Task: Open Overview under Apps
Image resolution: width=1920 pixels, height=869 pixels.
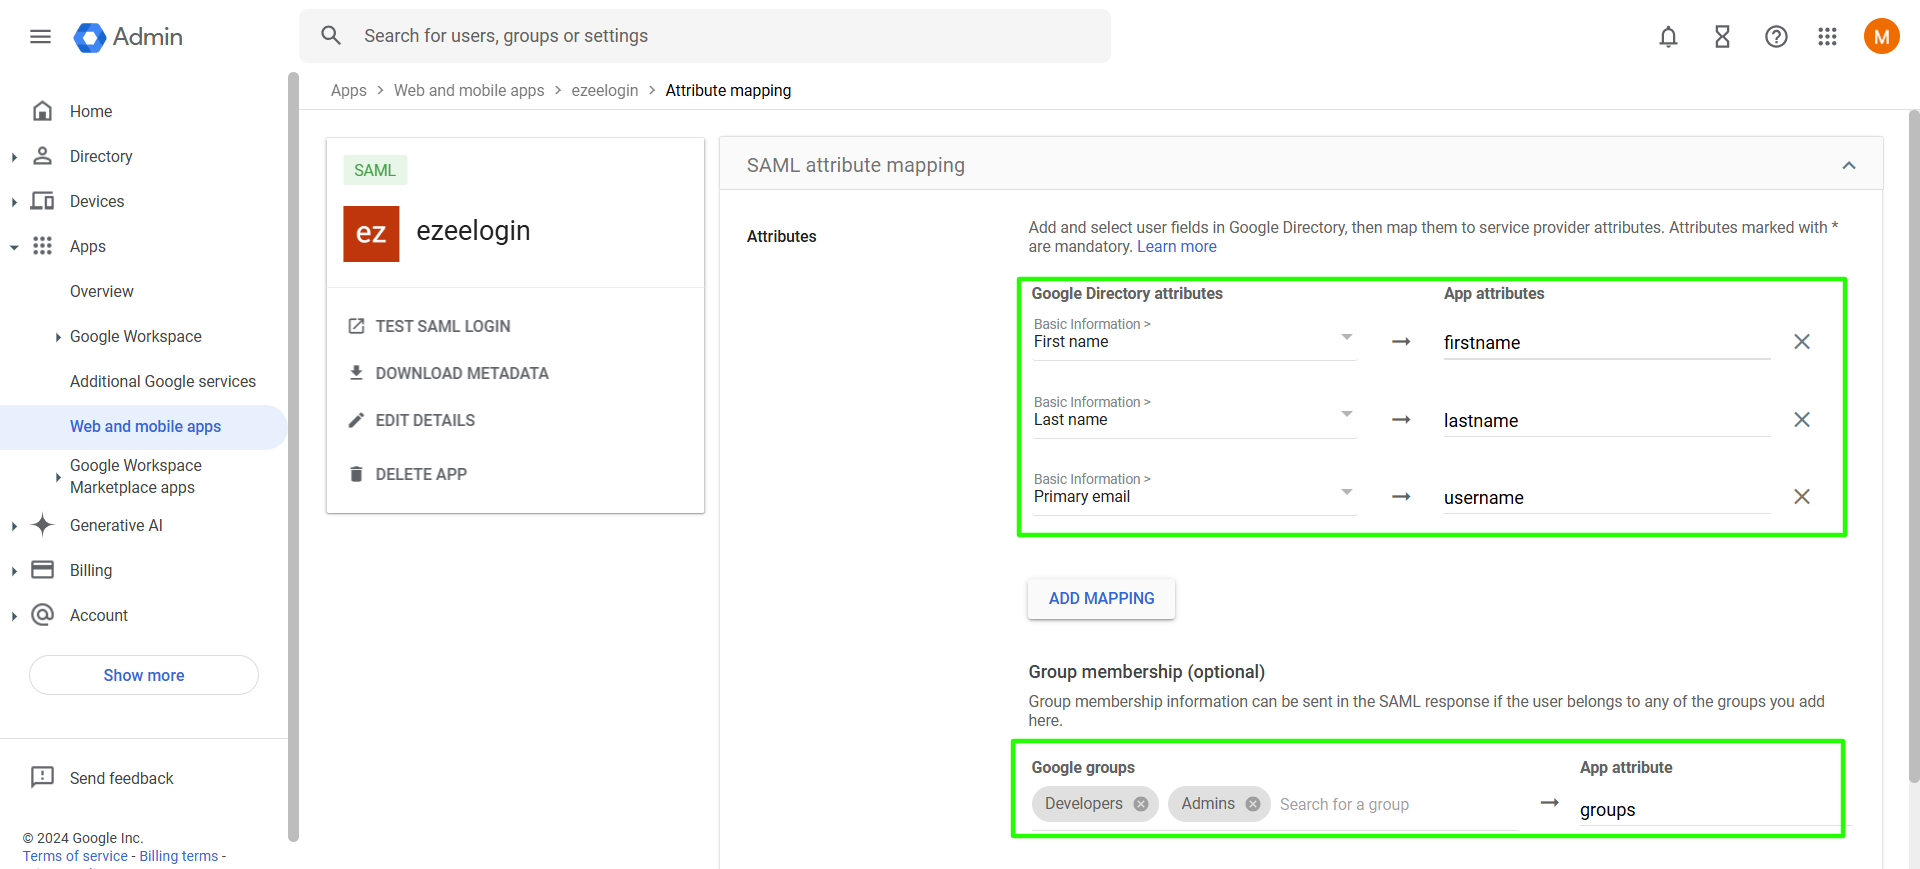Action: pos(102,291)
